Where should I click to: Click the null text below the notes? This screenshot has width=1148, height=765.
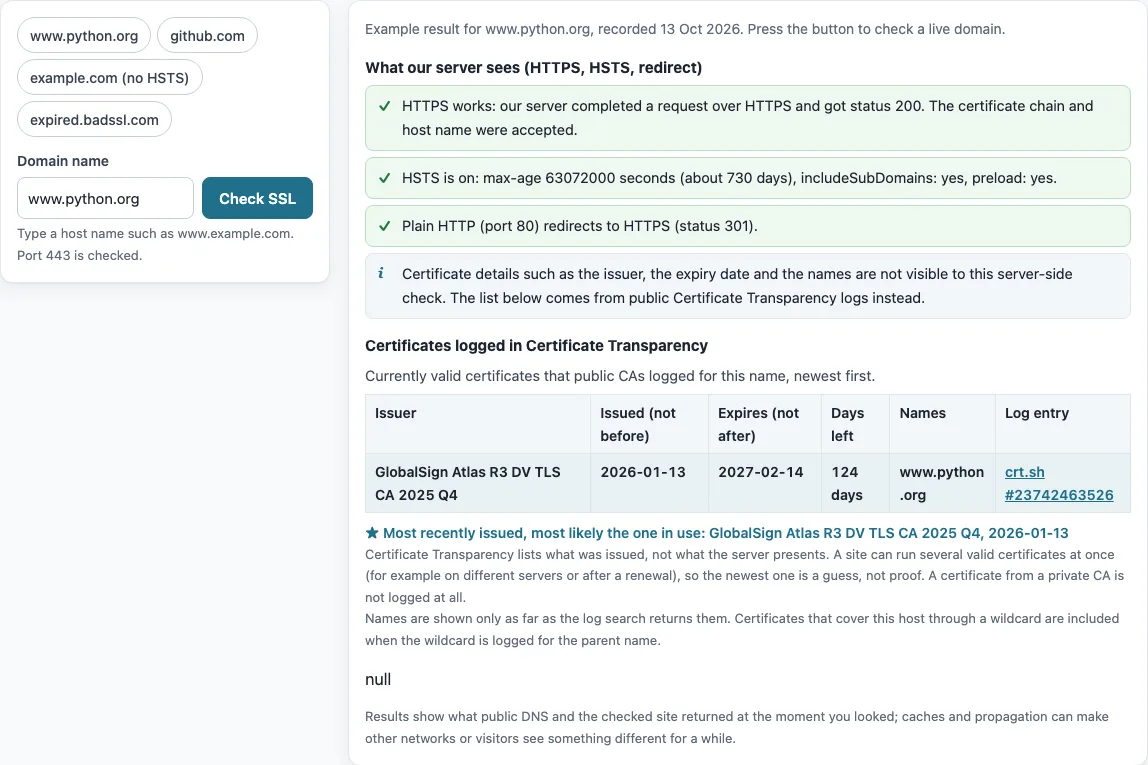[x=378, y=679]
